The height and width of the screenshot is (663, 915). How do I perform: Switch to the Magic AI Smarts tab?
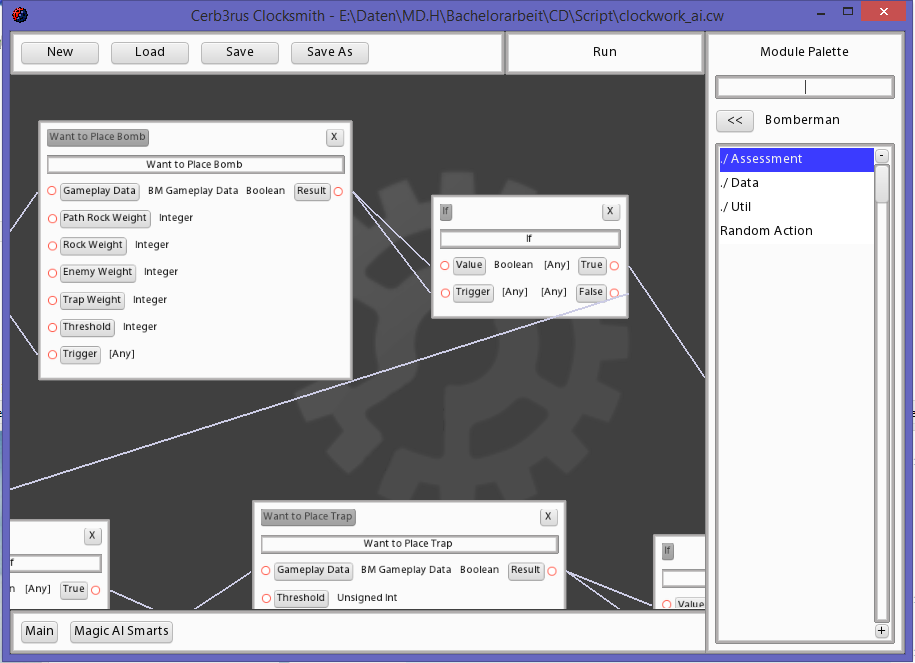point(121,631)
